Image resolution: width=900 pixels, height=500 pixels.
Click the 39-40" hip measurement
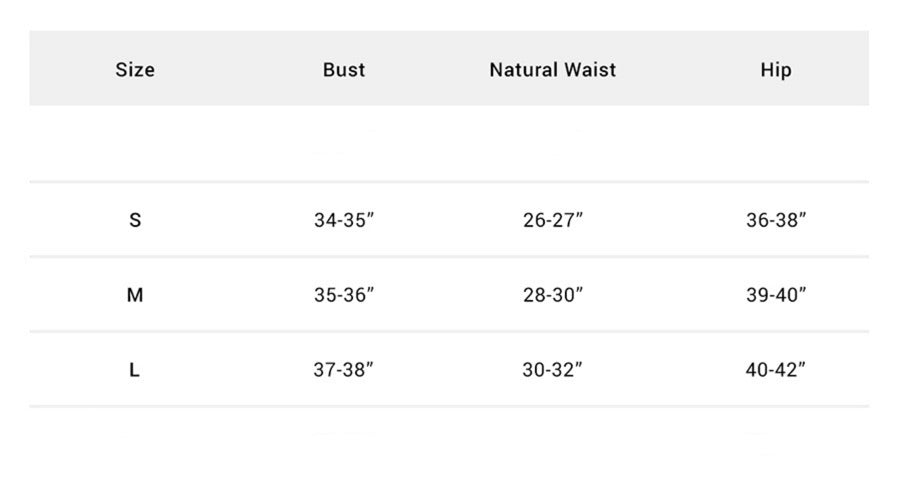pyautogui.click(x=776, y=294)
